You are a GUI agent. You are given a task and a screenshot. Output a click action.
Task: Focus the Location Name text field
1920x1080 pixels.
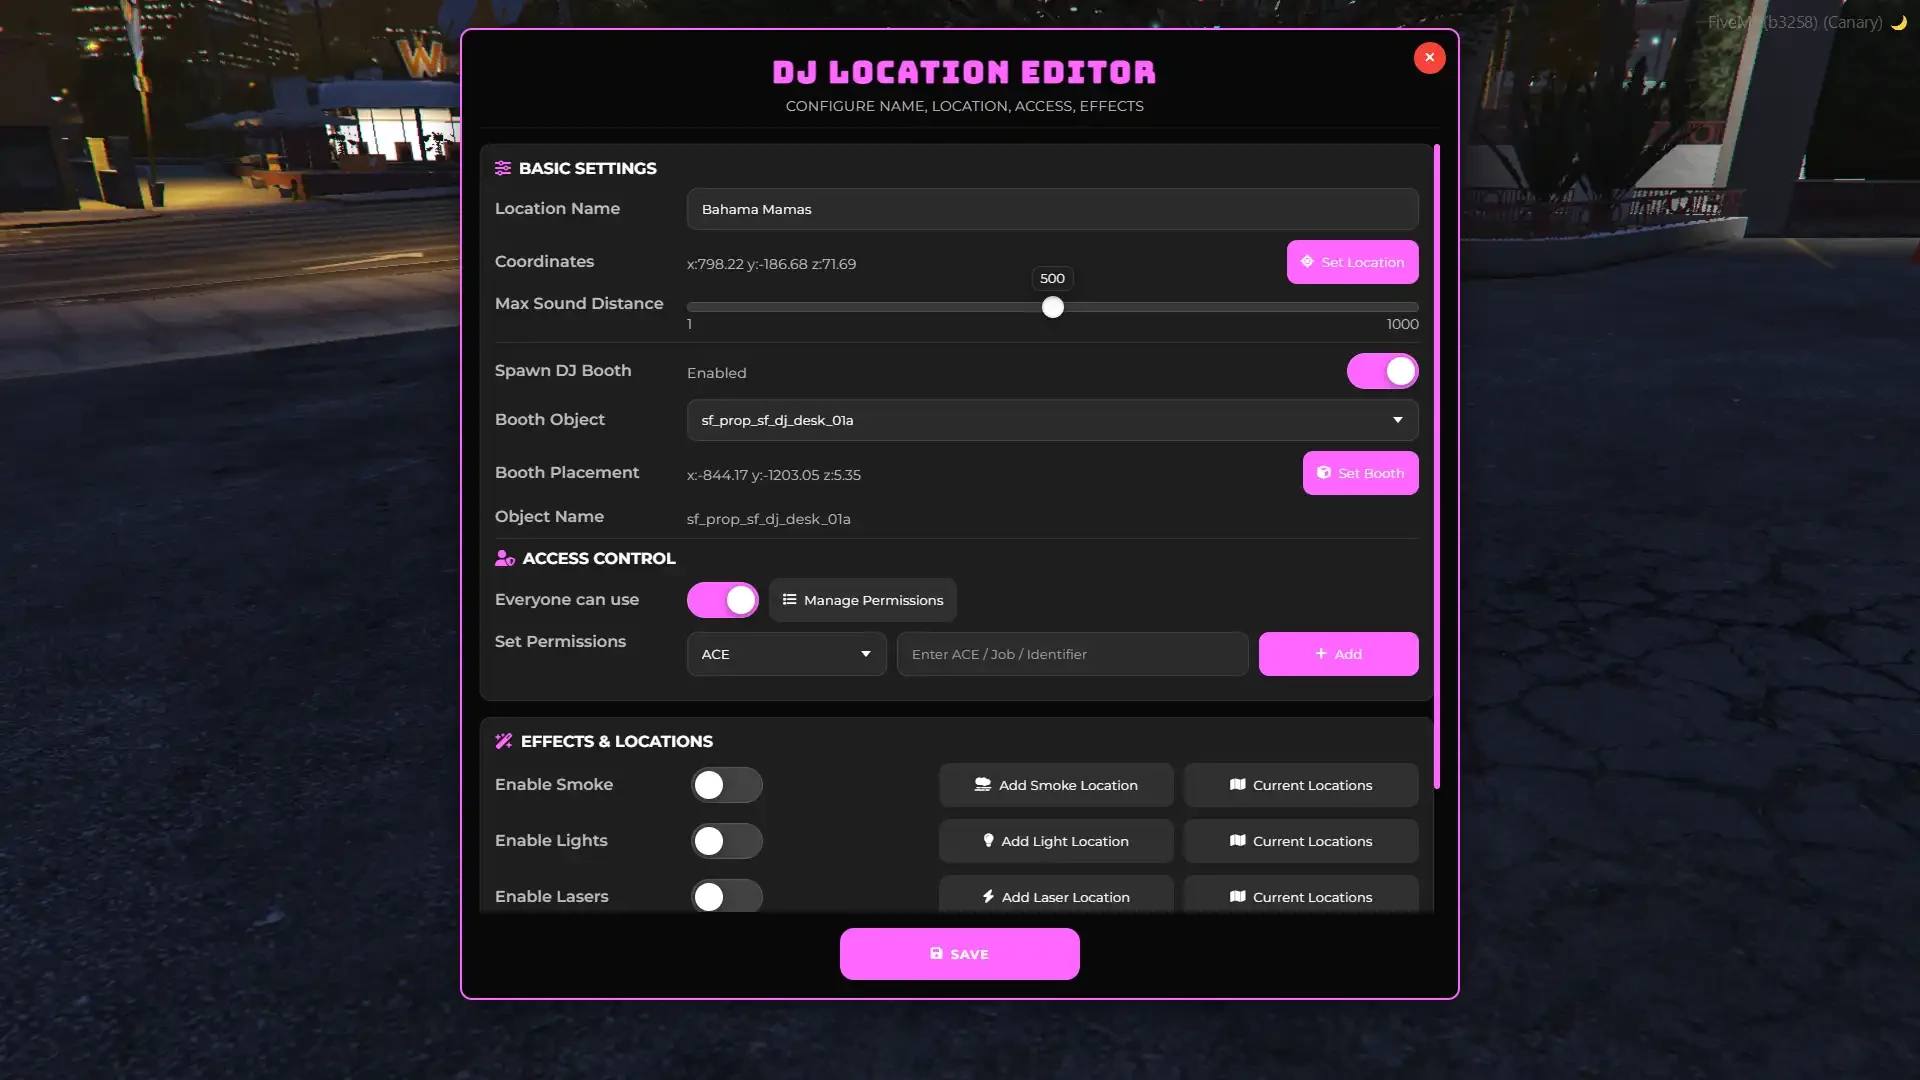tap(1052, 209)
